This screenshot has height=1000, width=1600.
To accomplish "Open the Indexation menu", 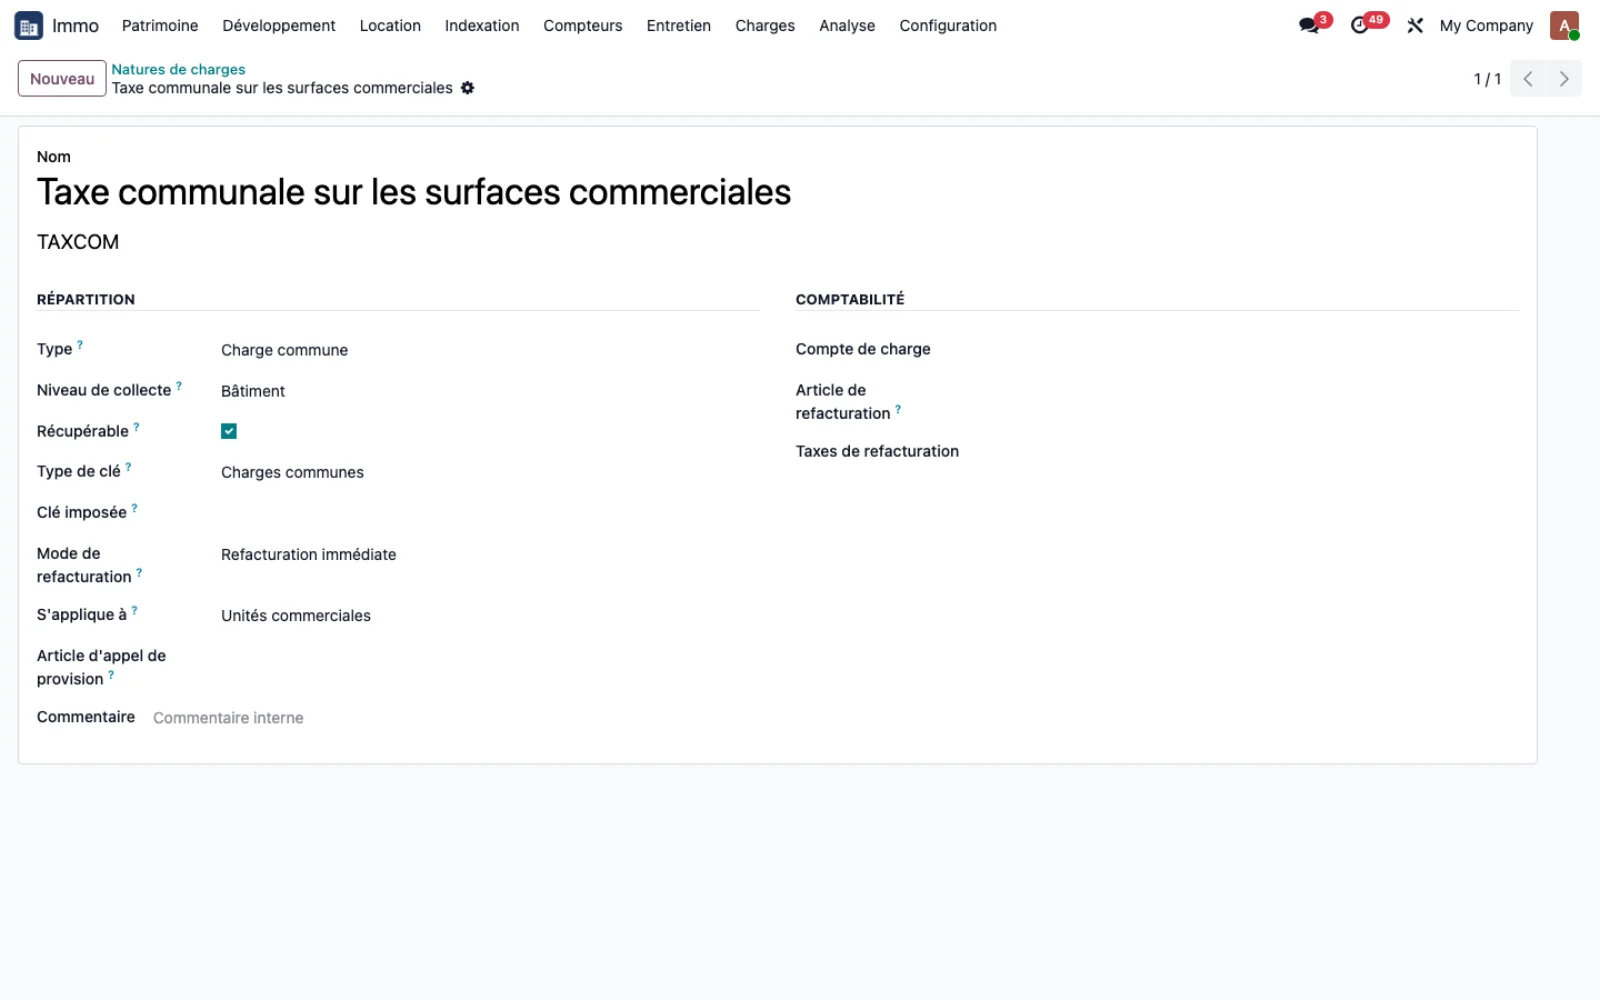I will click(x=482, y=26).
